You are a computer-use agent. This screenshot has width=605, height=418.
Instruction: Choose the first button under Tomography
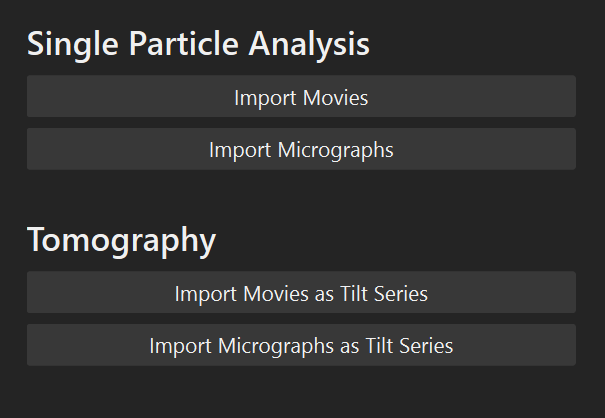(x=301, y=293)
